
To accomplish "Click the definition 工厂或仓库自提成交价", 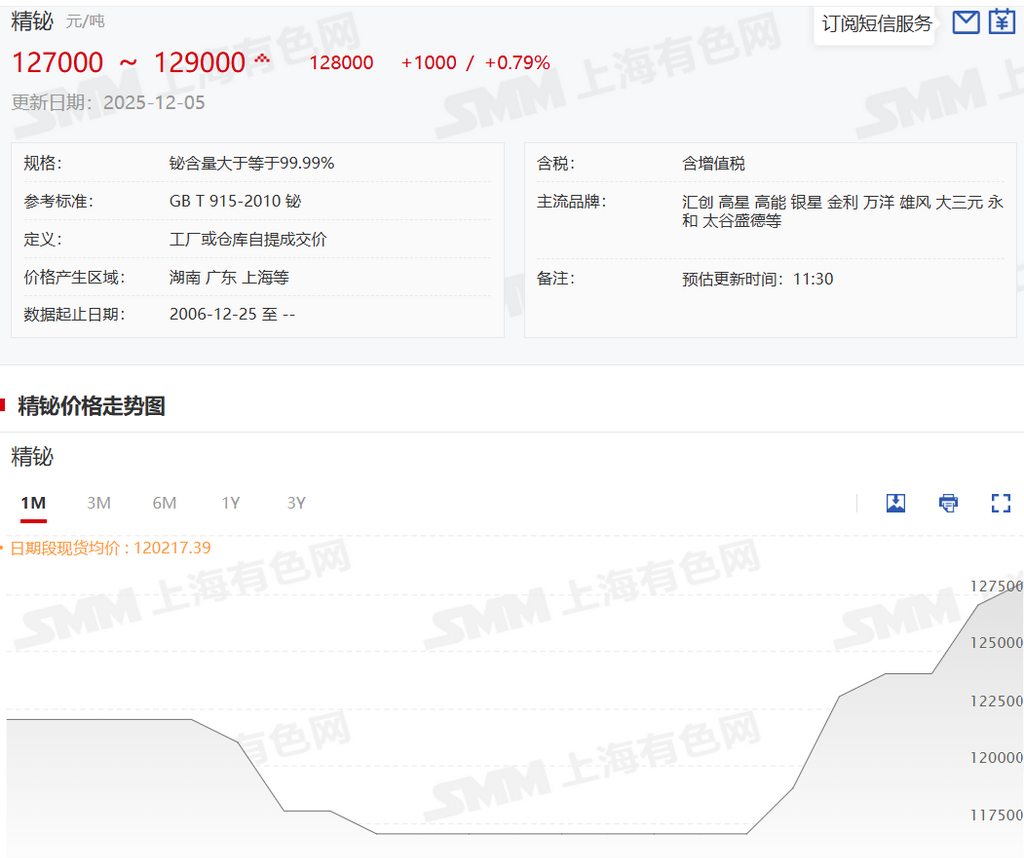I will click(x=248, y=239).
